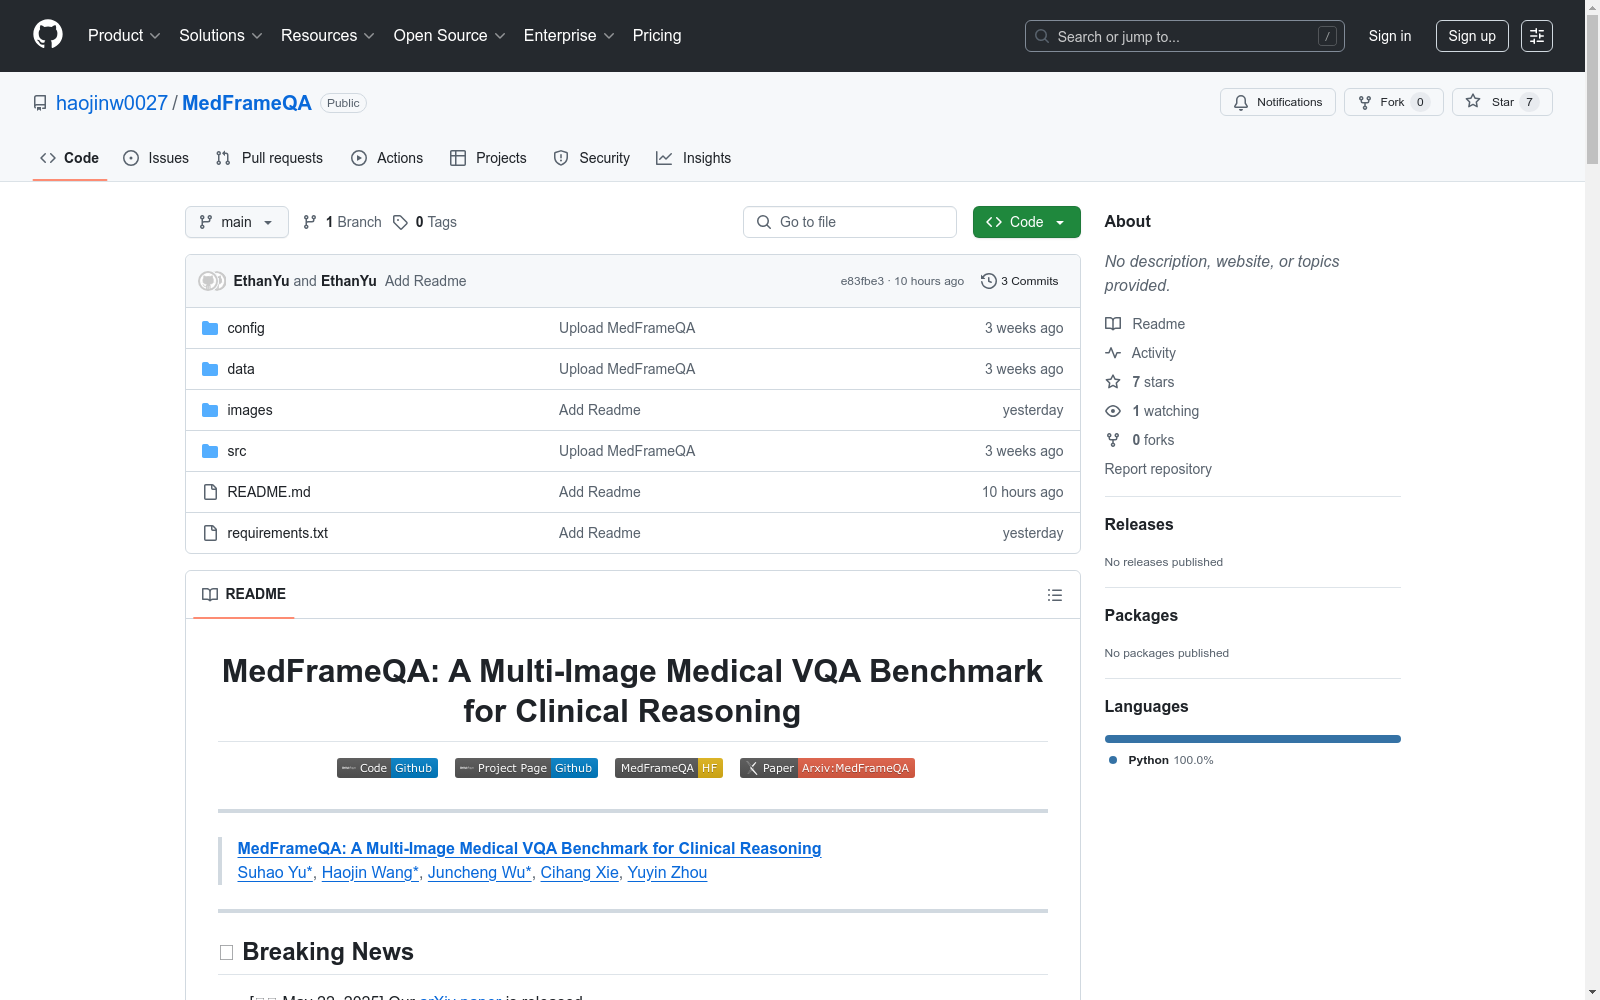Click the repository icon beside haojinw0027
Viewport: 1600px width, 1000px height.
click(40, 103)
